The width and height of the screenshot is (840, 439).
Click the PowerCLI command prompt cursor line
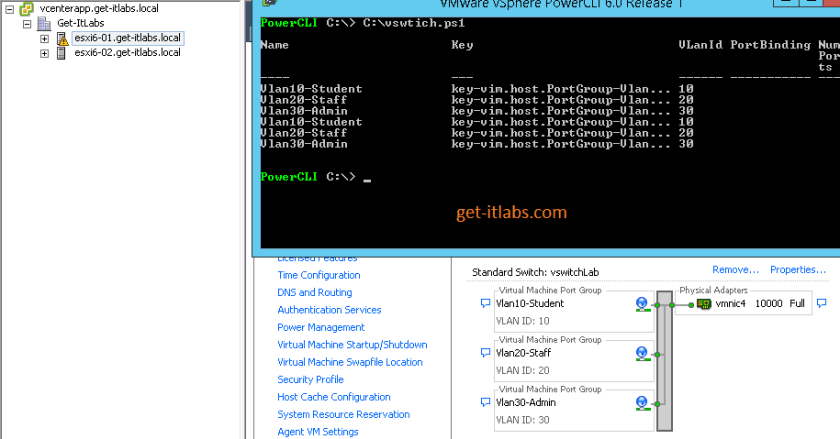tap(316, 177)
